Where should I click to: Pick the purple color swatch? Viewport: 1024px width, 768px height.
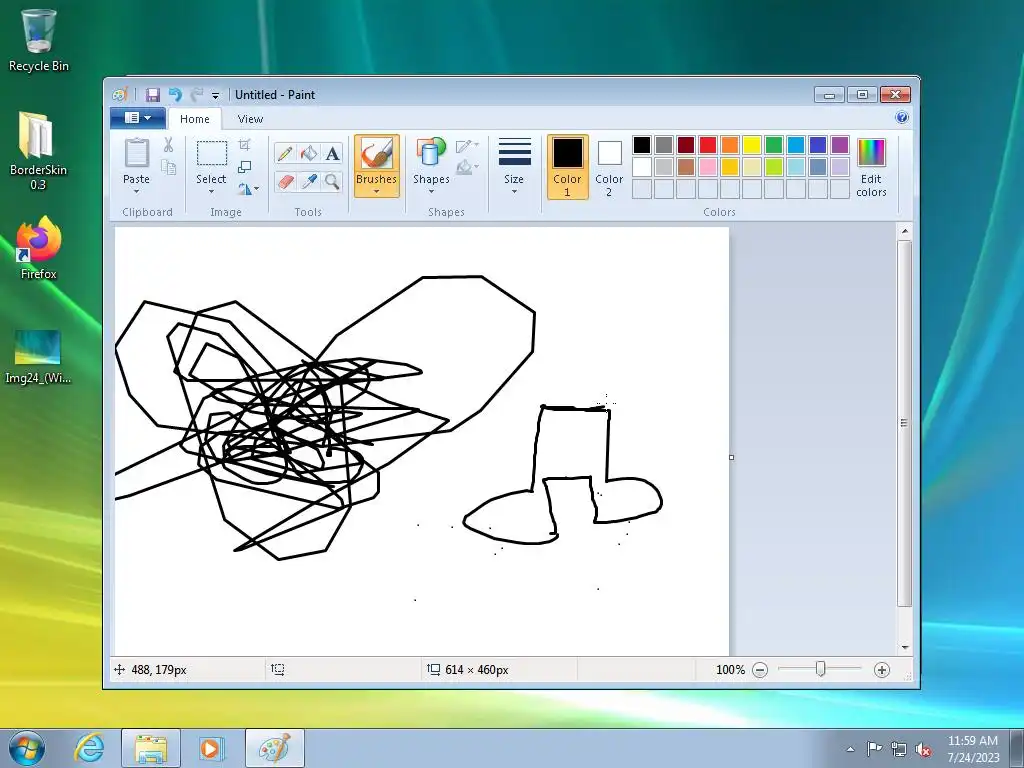[x=840, y=145]
